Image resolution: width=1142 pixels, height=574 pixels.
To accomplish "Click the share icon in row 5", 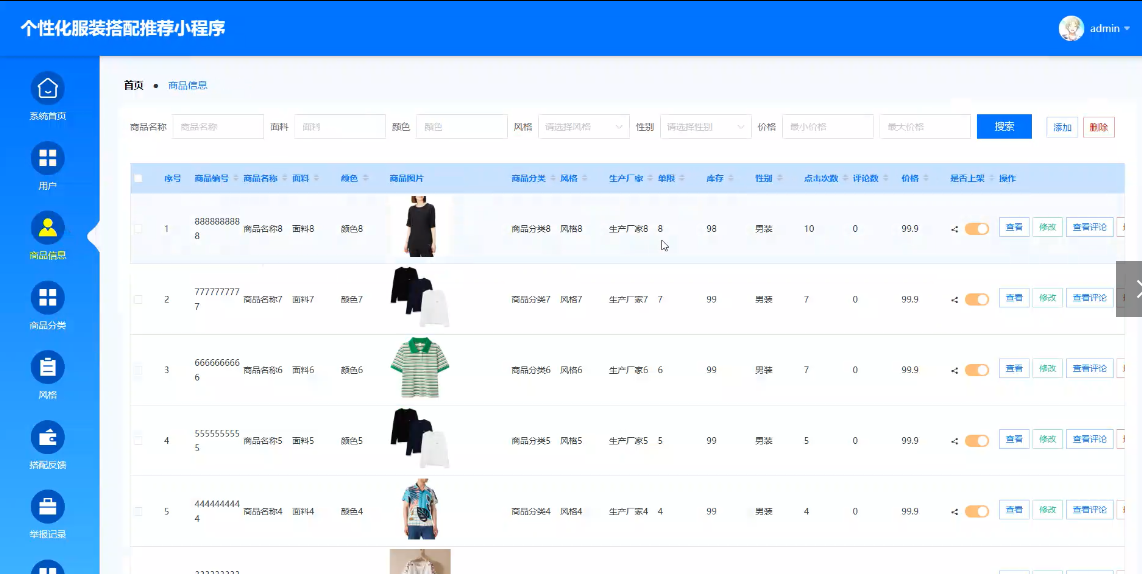I will tap(955, 511).
